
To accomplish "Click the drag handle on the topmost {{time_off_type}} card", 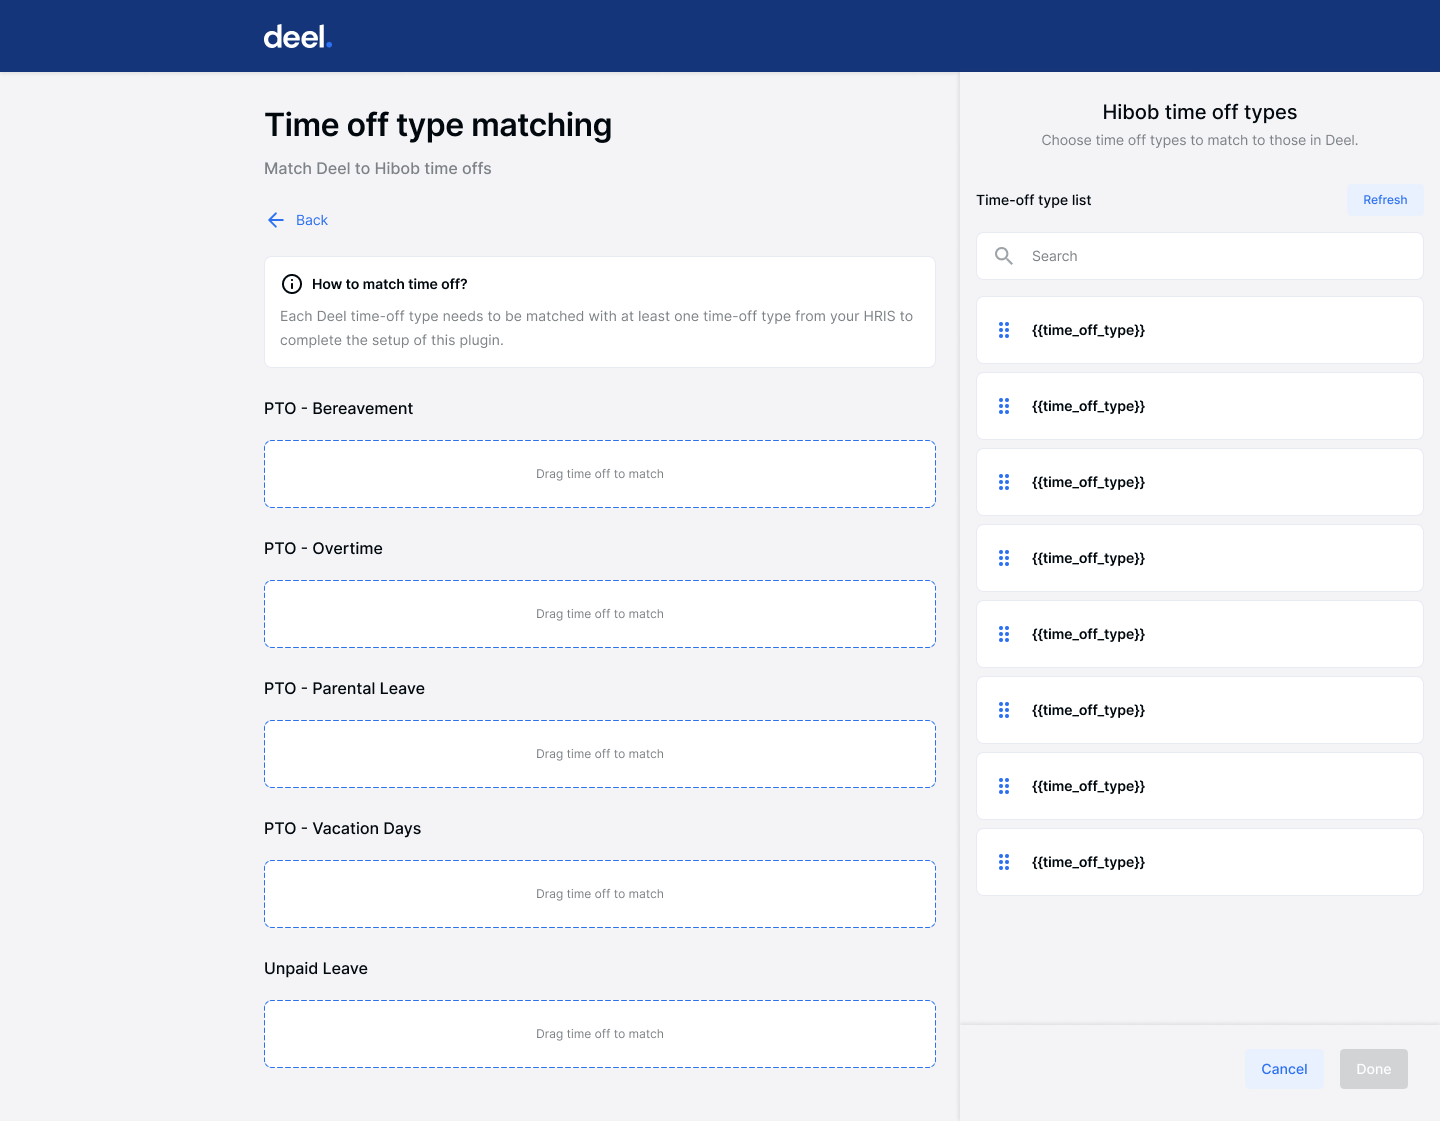I will (1004, 330).
